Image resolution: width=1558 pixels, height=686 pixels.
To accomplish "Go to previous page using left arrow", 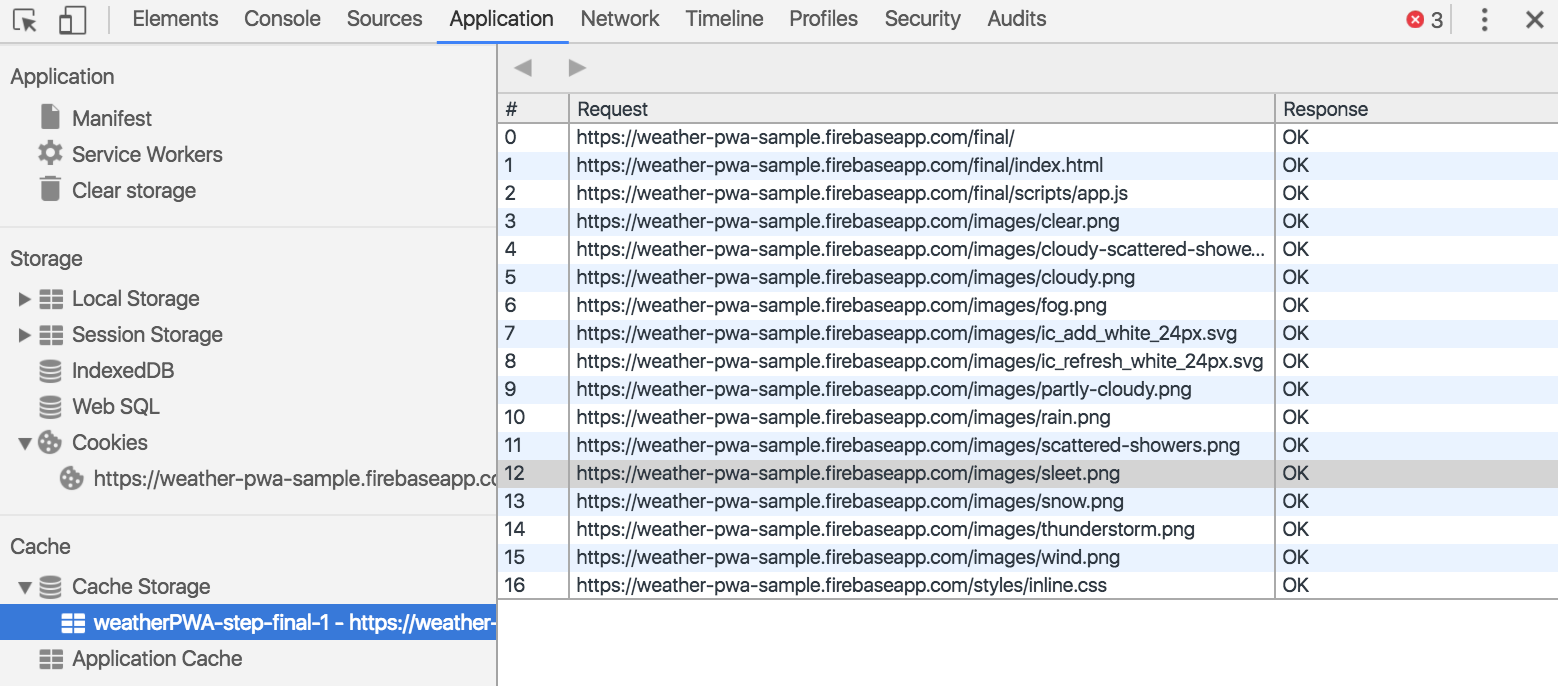I will [x=522, y=68].
